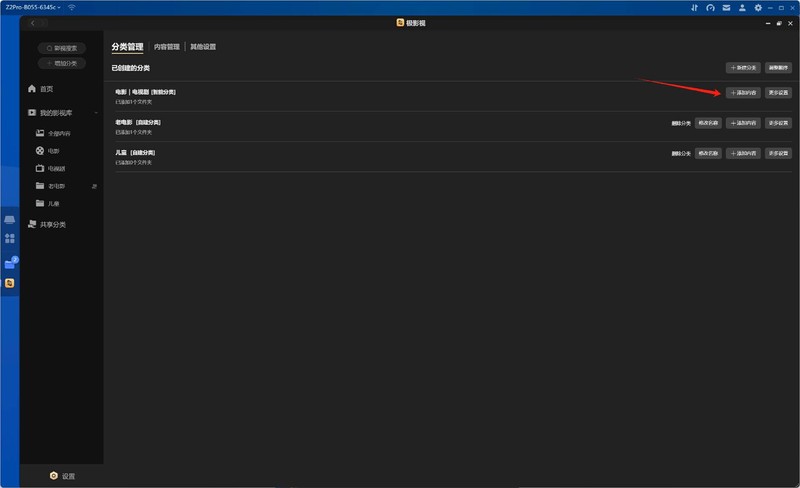Viewport: 800px width, 488px height.
Task: Open the blue folder icon with badge in dock
Action: pyautogui.click(x=10, y=263)
